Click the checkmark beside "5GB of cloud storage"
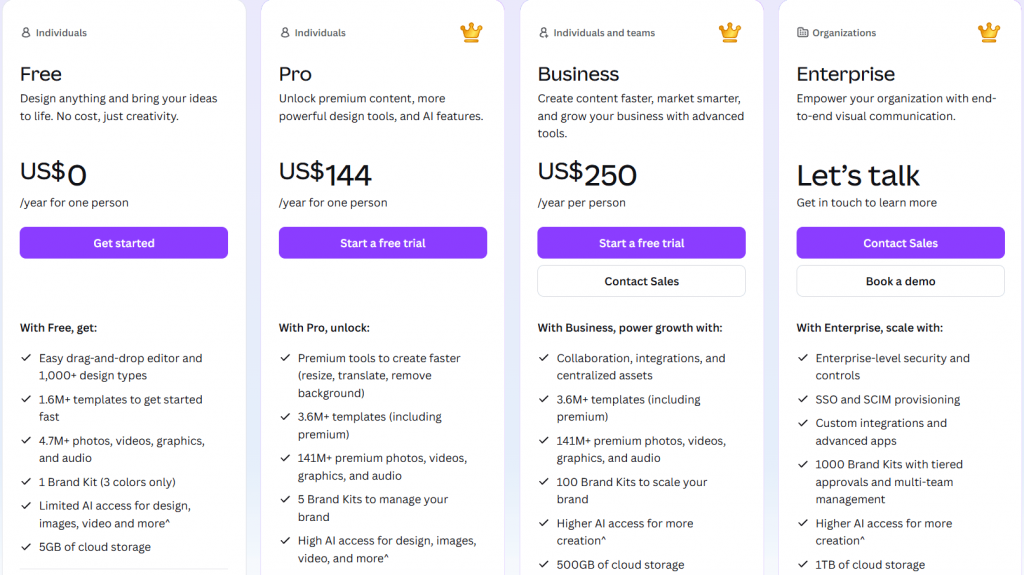The image size is (1024, 575). (26, 547)
